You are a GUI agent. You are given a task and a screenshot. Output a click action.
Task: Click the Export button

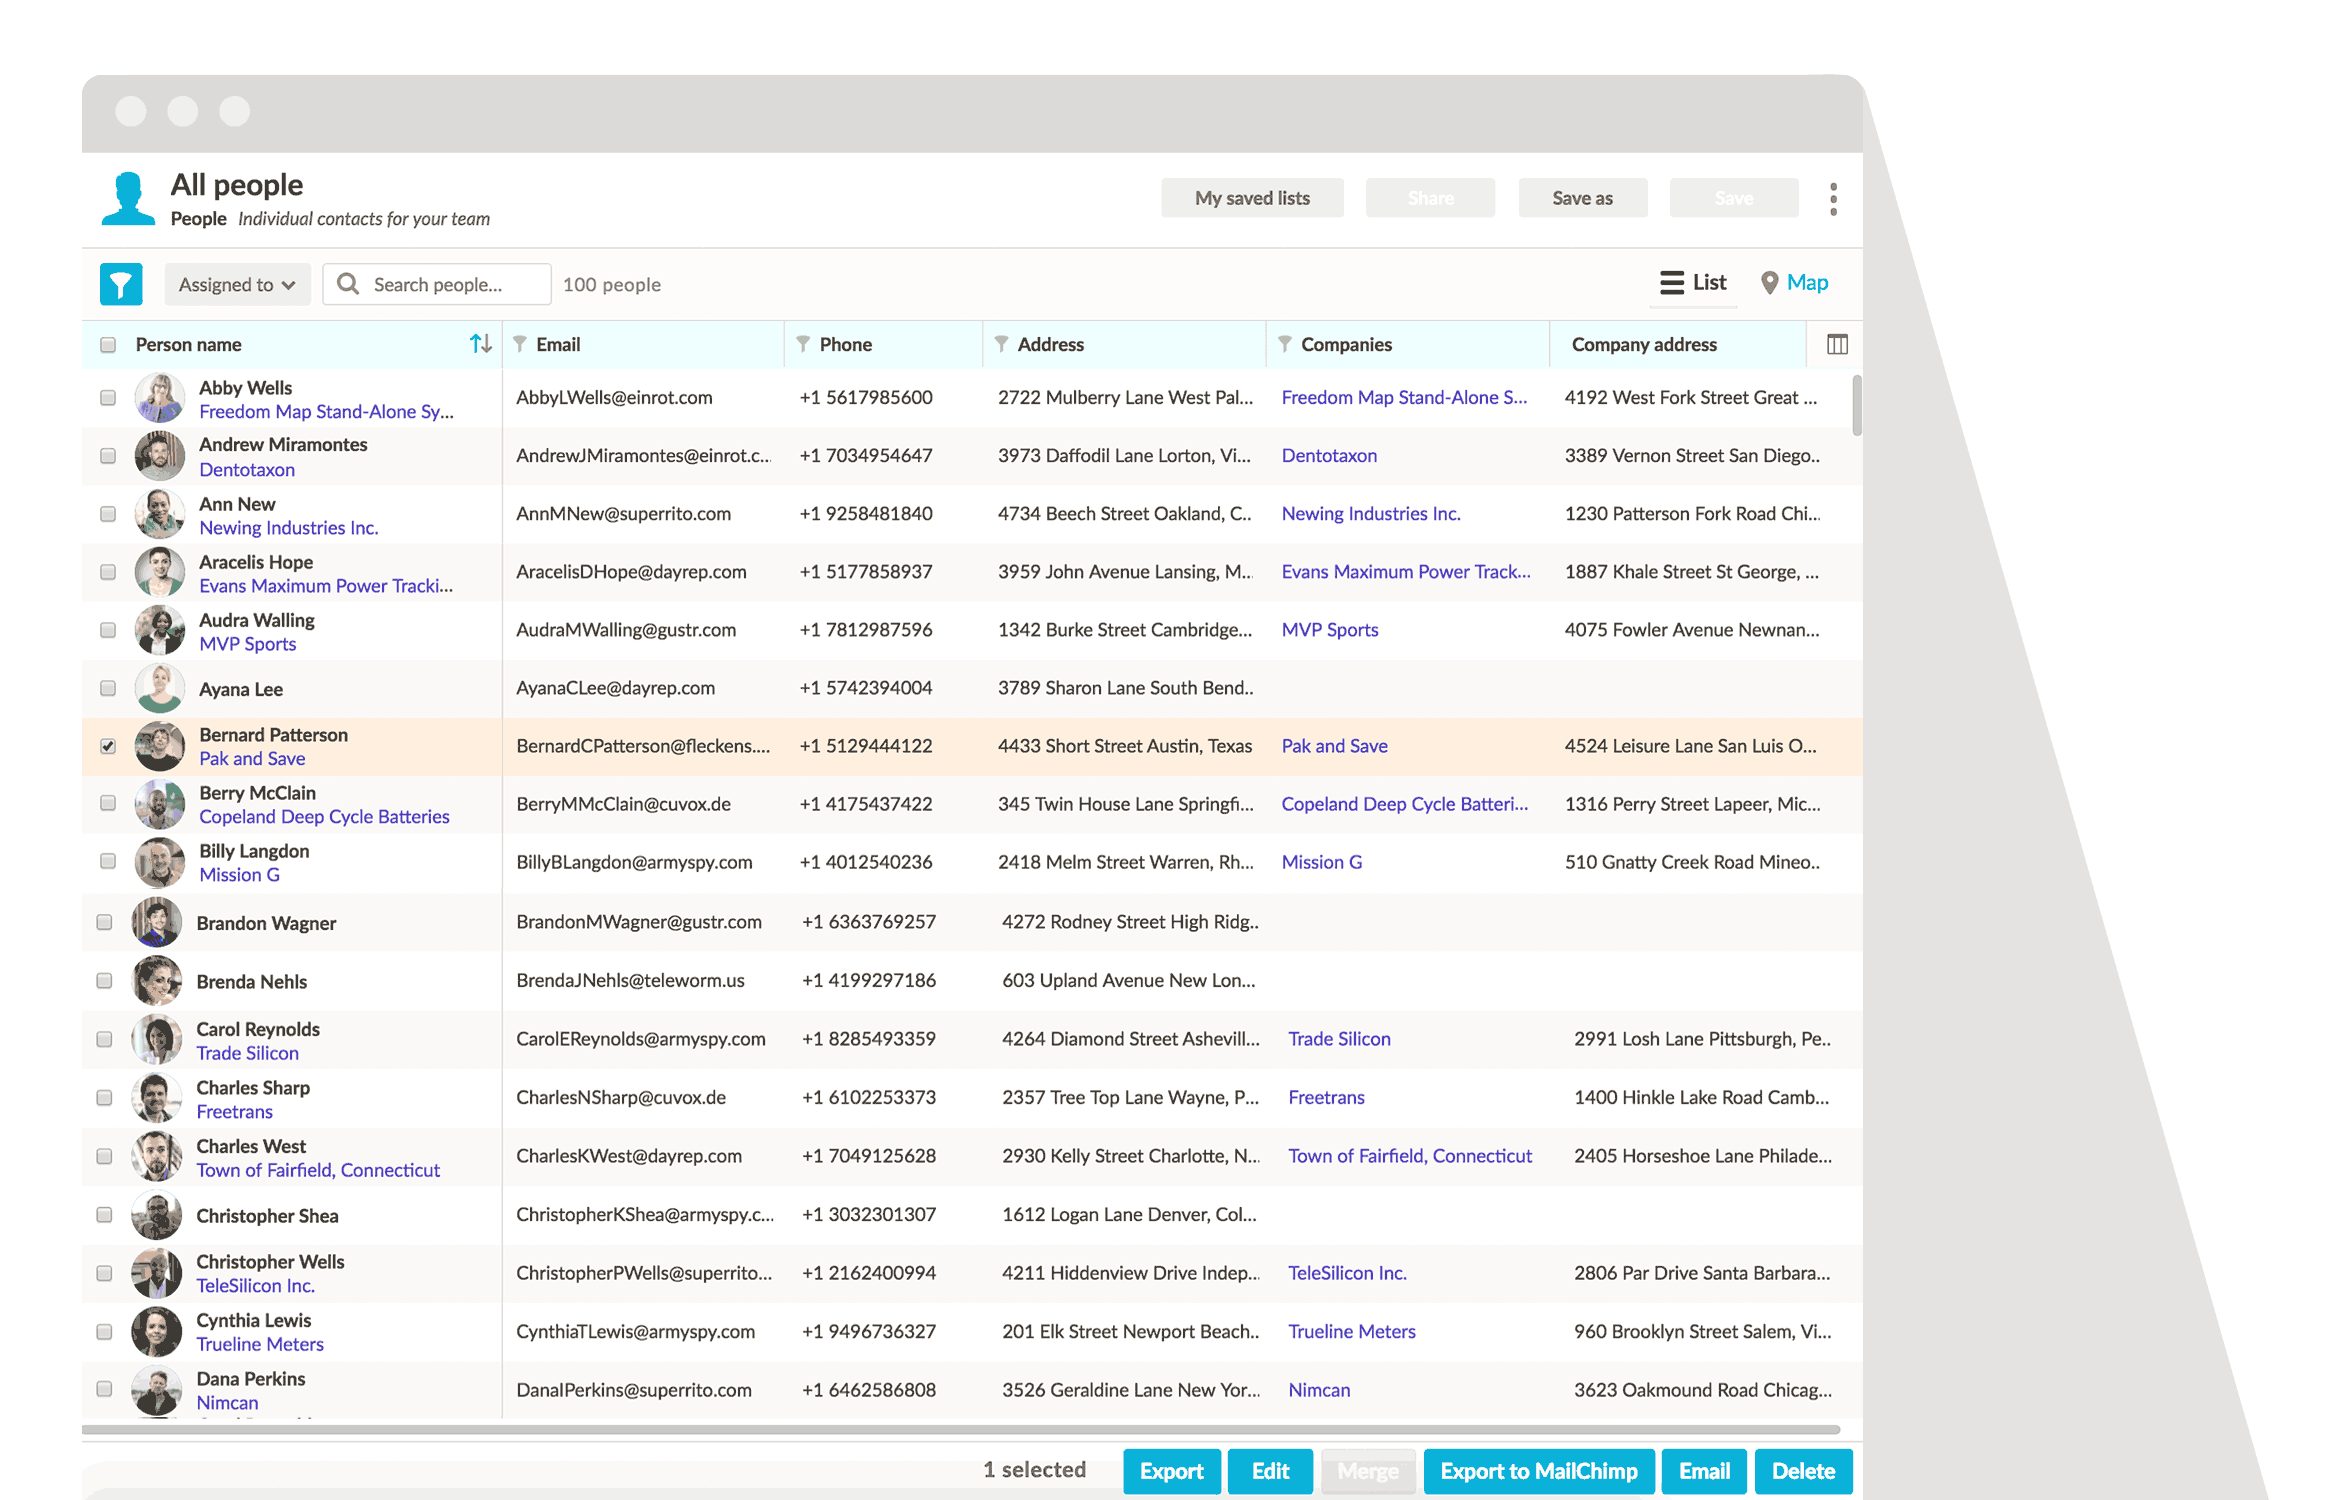[1171, 1471]
